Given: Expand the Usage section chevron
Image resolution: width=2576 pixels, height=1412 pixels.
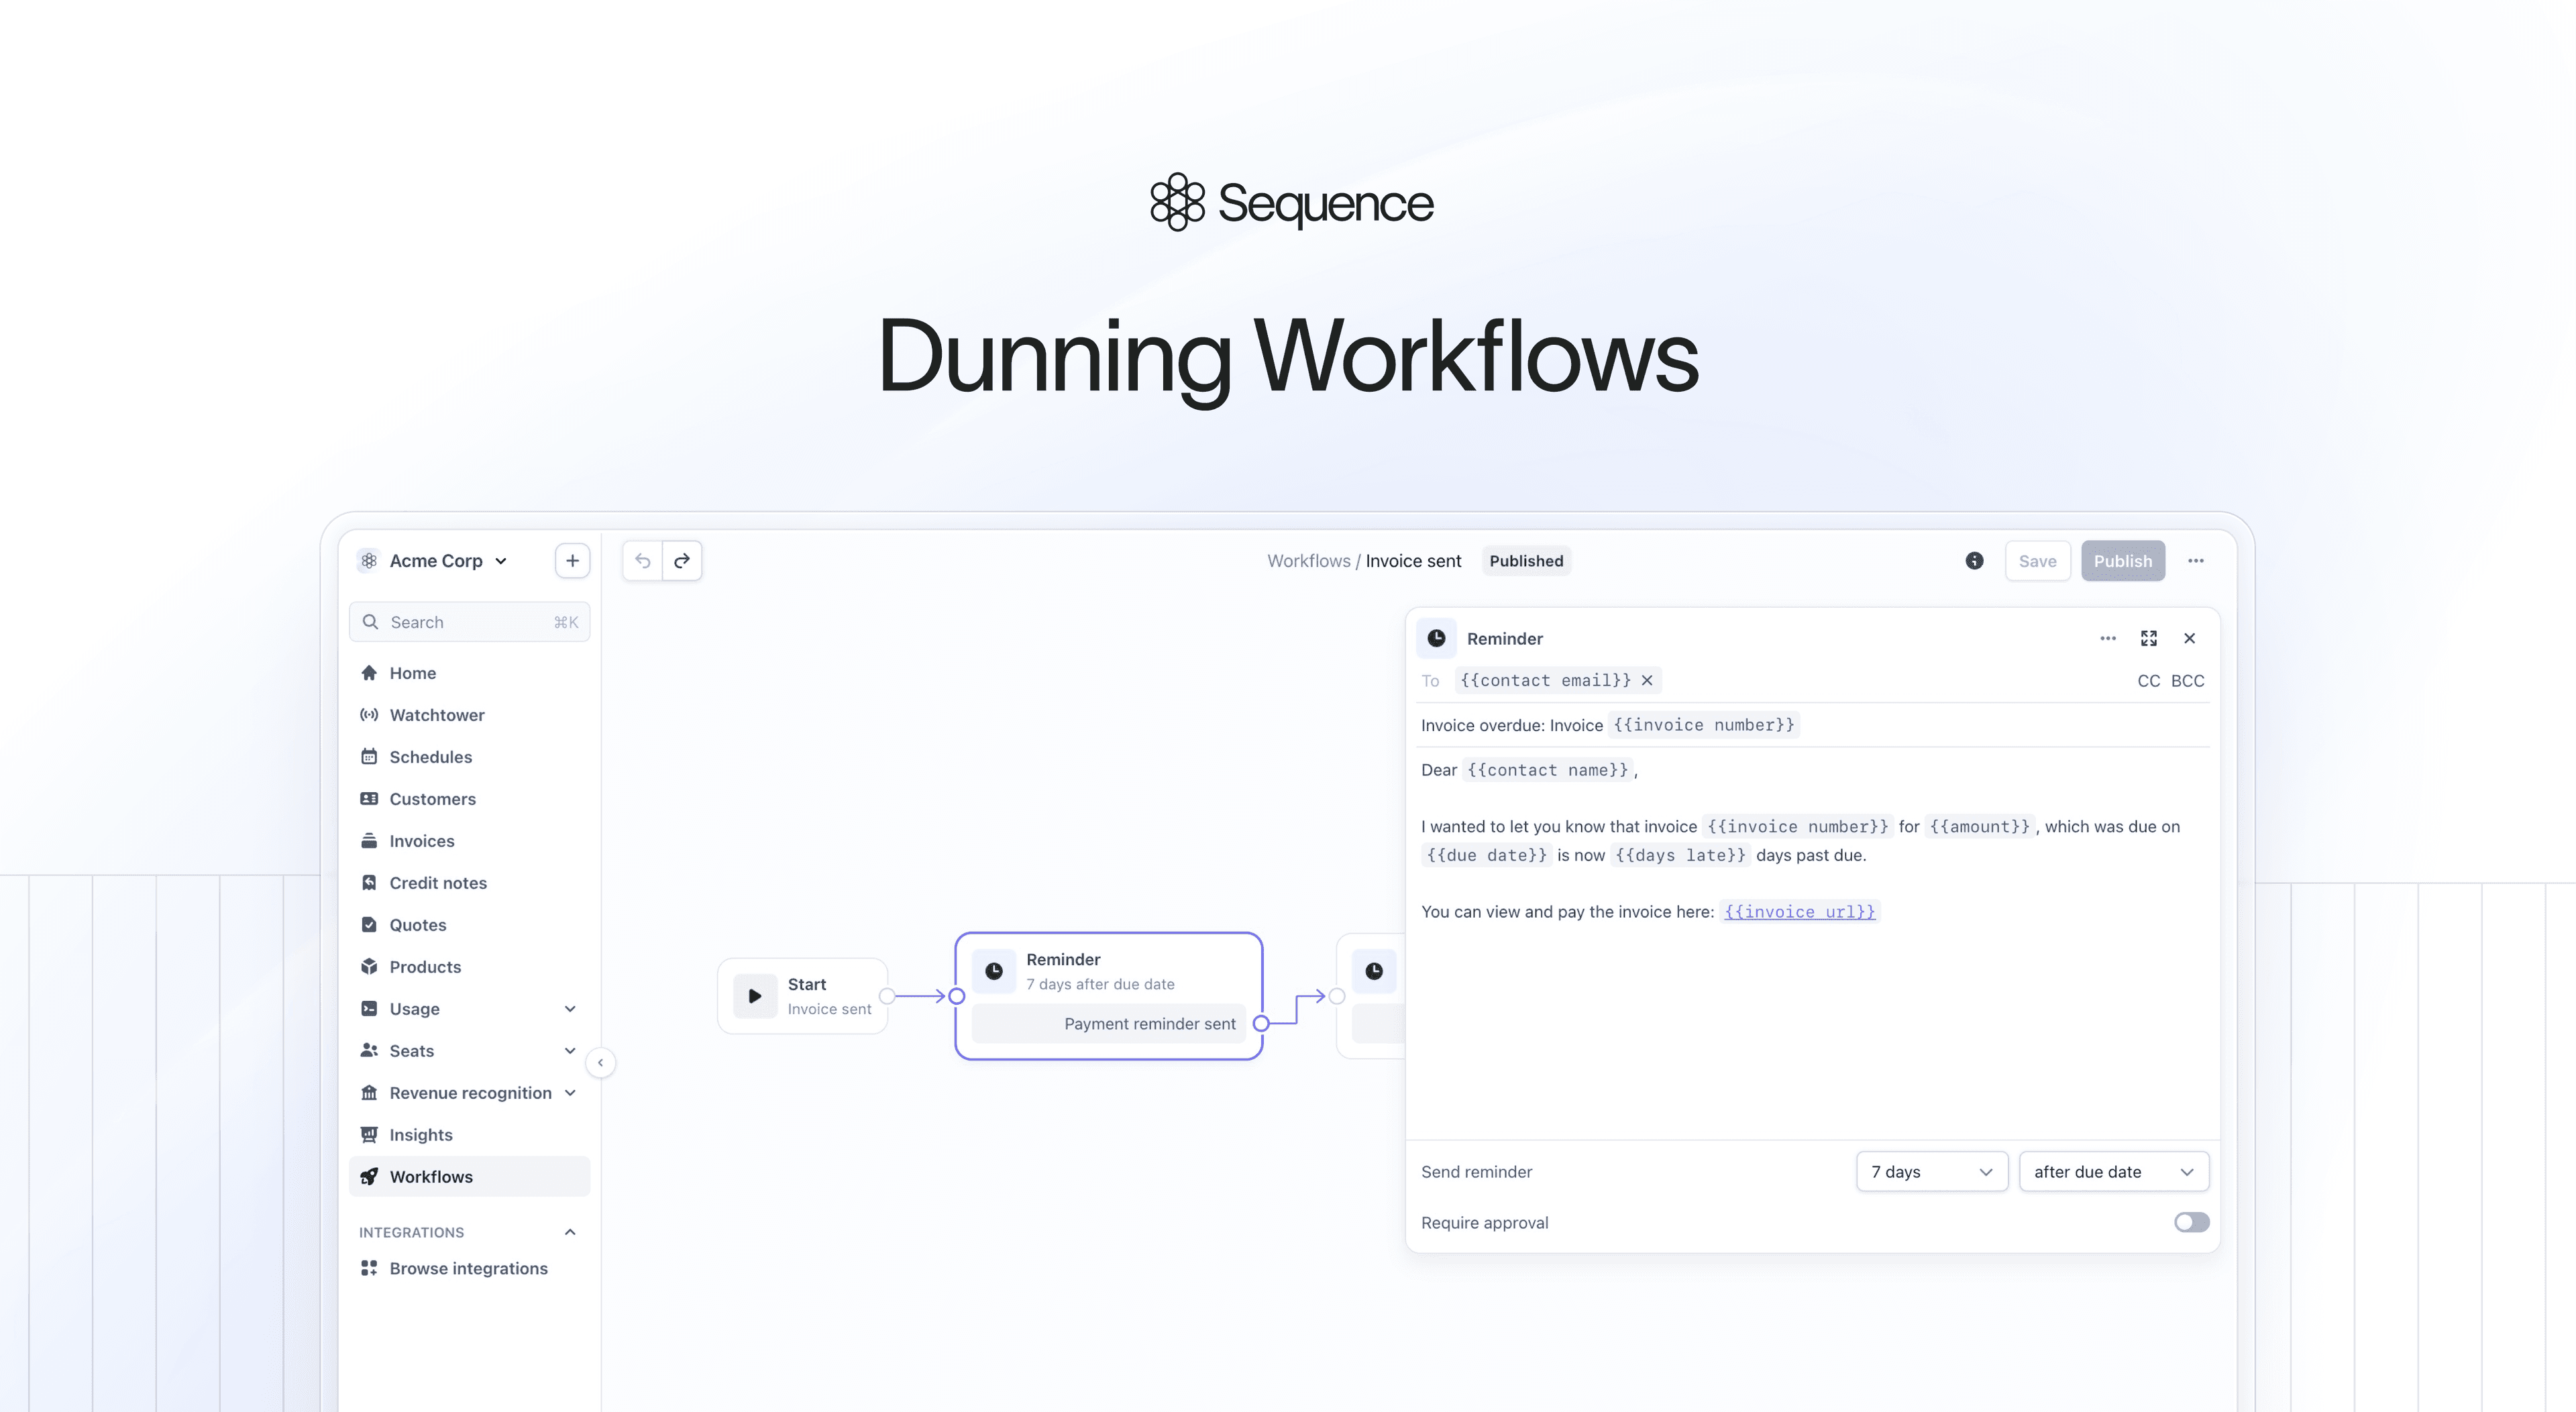Looking at the screenshot, I should pyautogui.click(x=570, y=1009).
